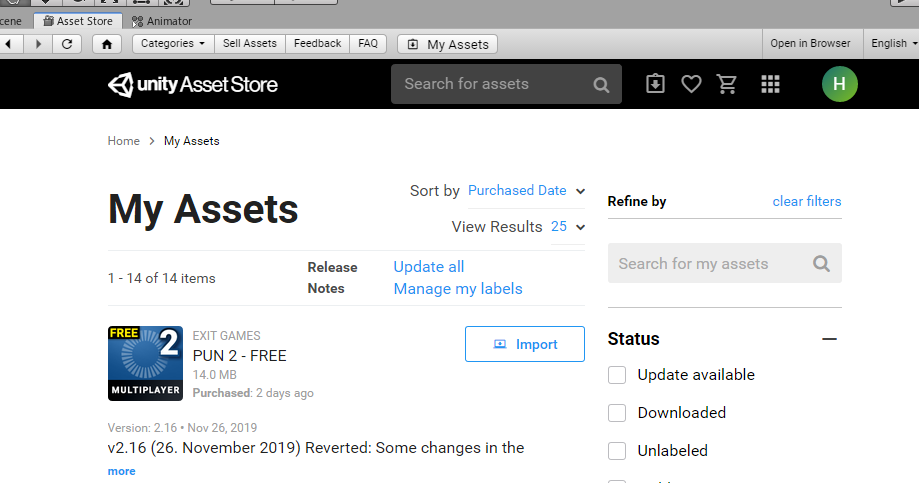Click the 'Version: 2.16 • Nov 26, 2019' text

pyautogui.click(x=182, y=428)
